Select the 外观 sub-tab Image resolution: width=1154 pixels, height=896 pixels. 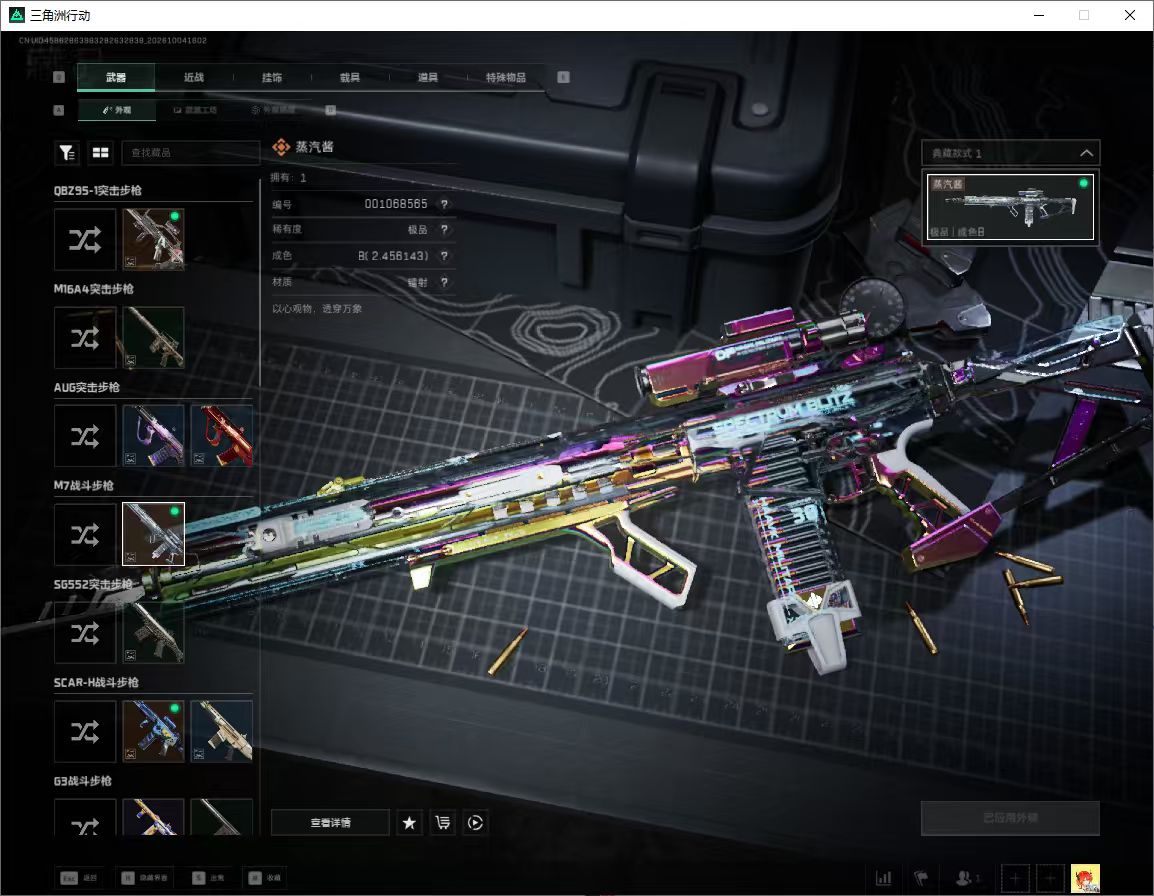(116, 110)
